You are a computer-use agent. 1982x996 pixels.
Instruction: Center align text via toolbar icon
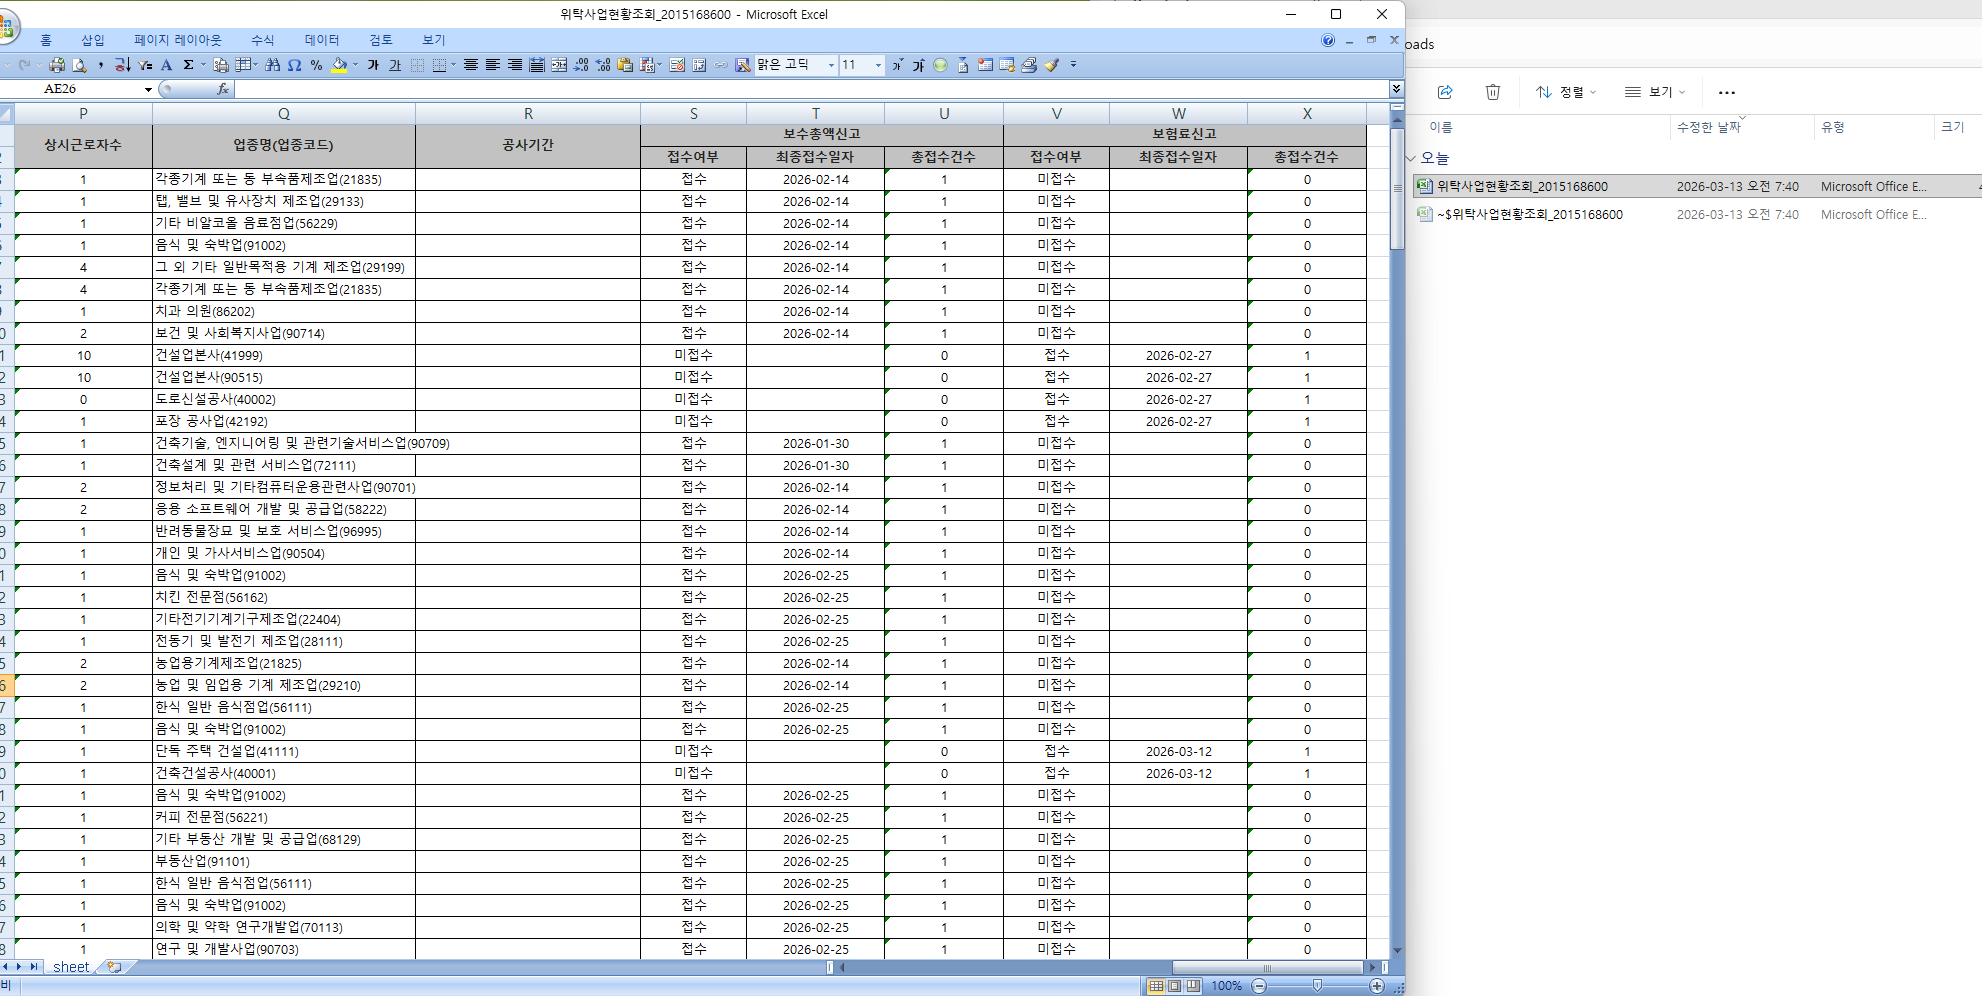click(x=471, y=65)
